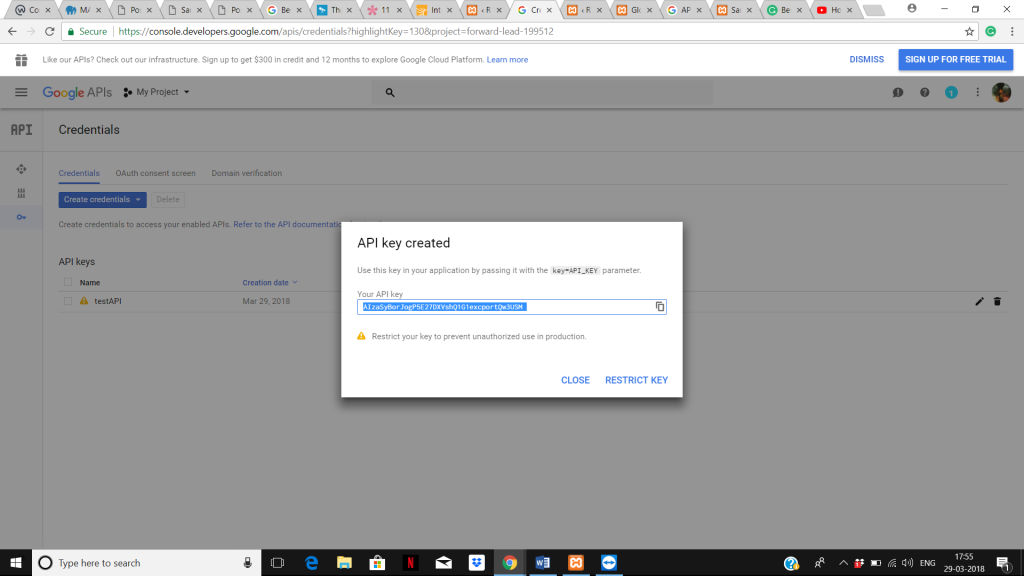The width and height of the screenshot is (1024, 576).
Task: Click the Sign Up For Free Trial button
Action: pyautogui.click(x=955, y=59)
